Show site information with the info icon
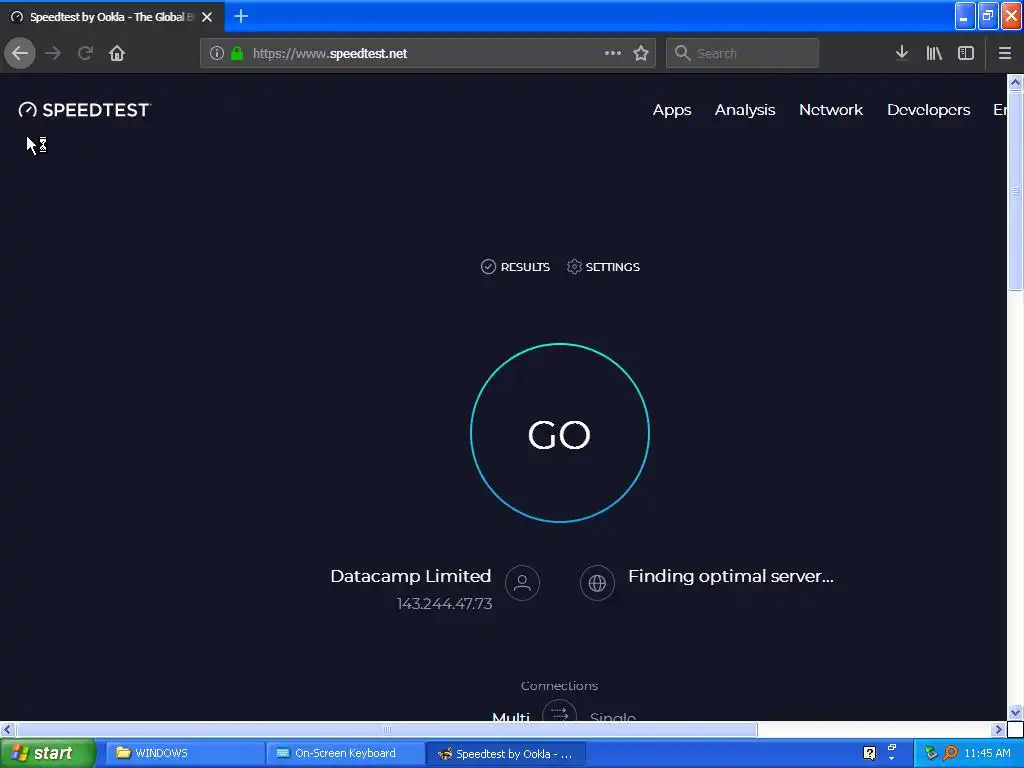This screenshot has height=768, width=1024. [217, 53]
